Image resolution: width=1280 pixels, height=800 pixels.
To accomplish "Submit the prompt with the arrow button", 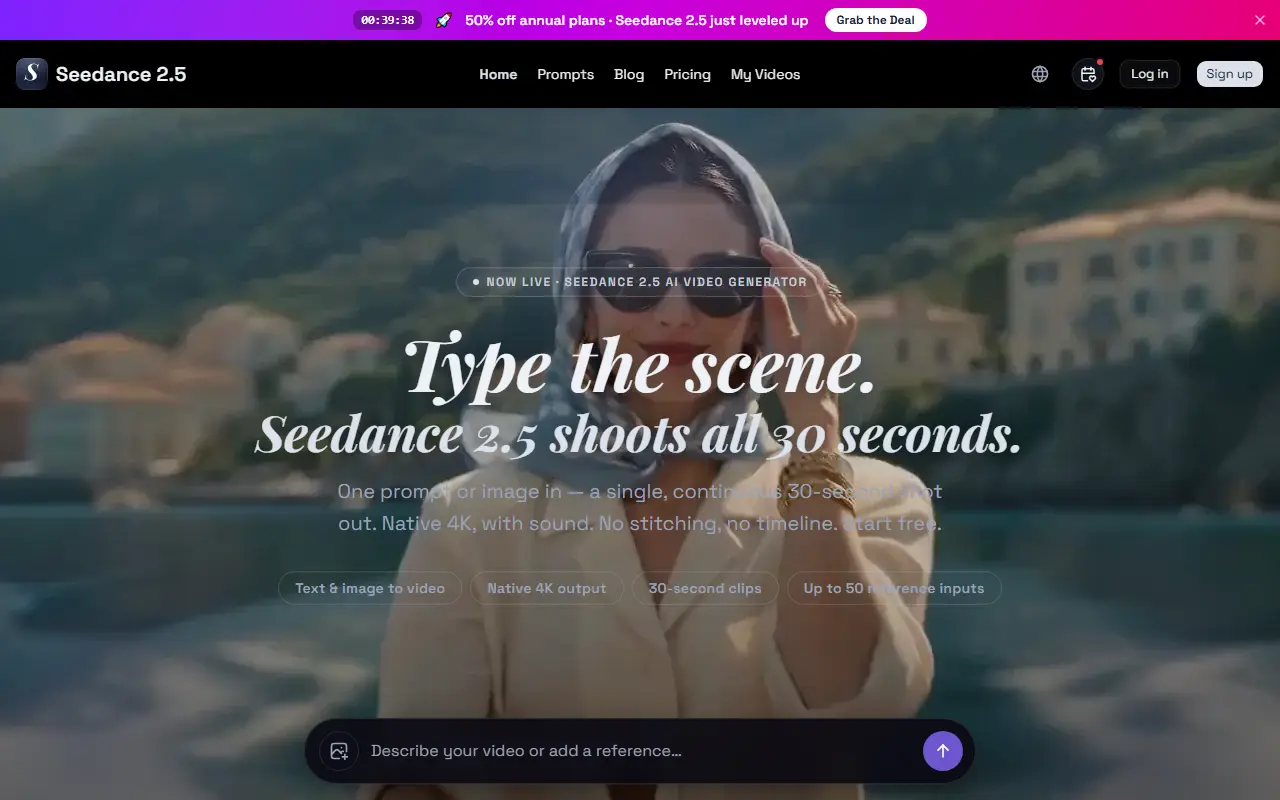I will 943,751.
